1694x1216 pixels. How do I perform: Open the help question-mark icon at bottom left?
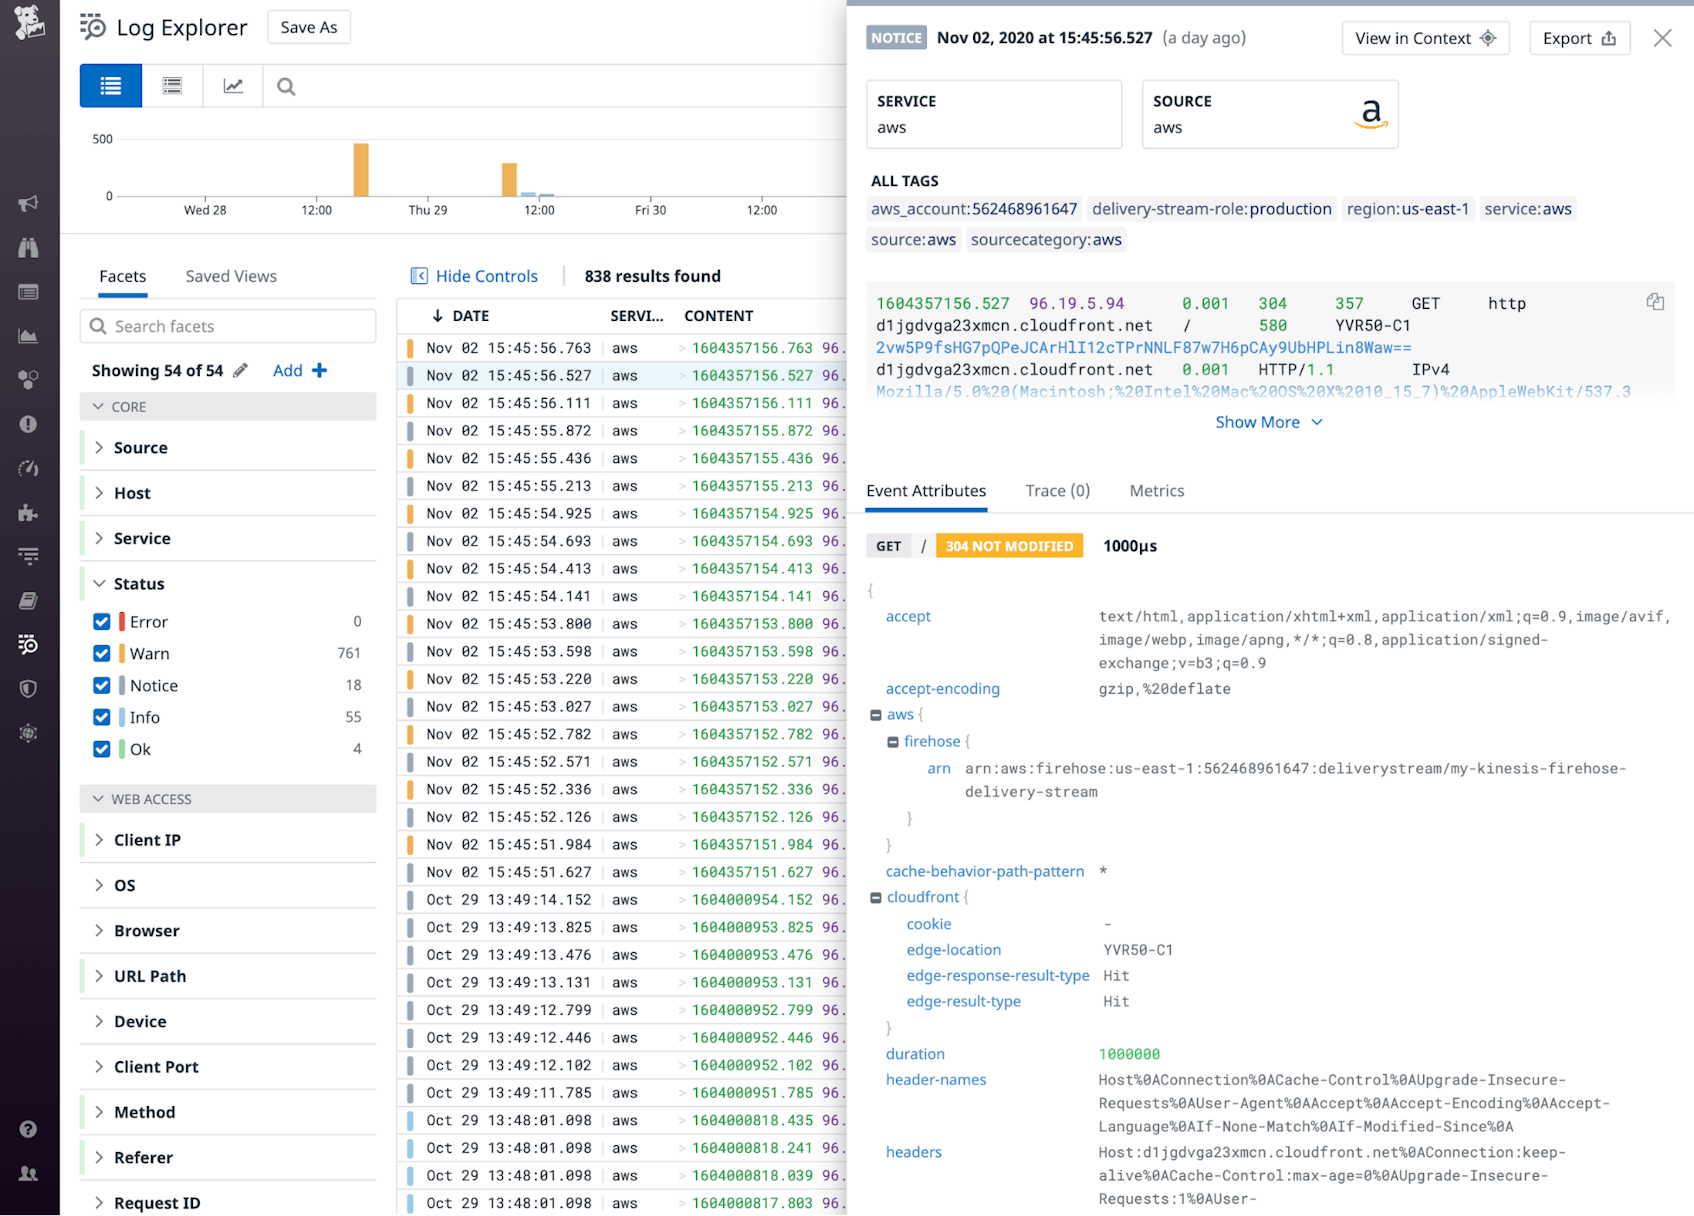tap(29, 1129)
